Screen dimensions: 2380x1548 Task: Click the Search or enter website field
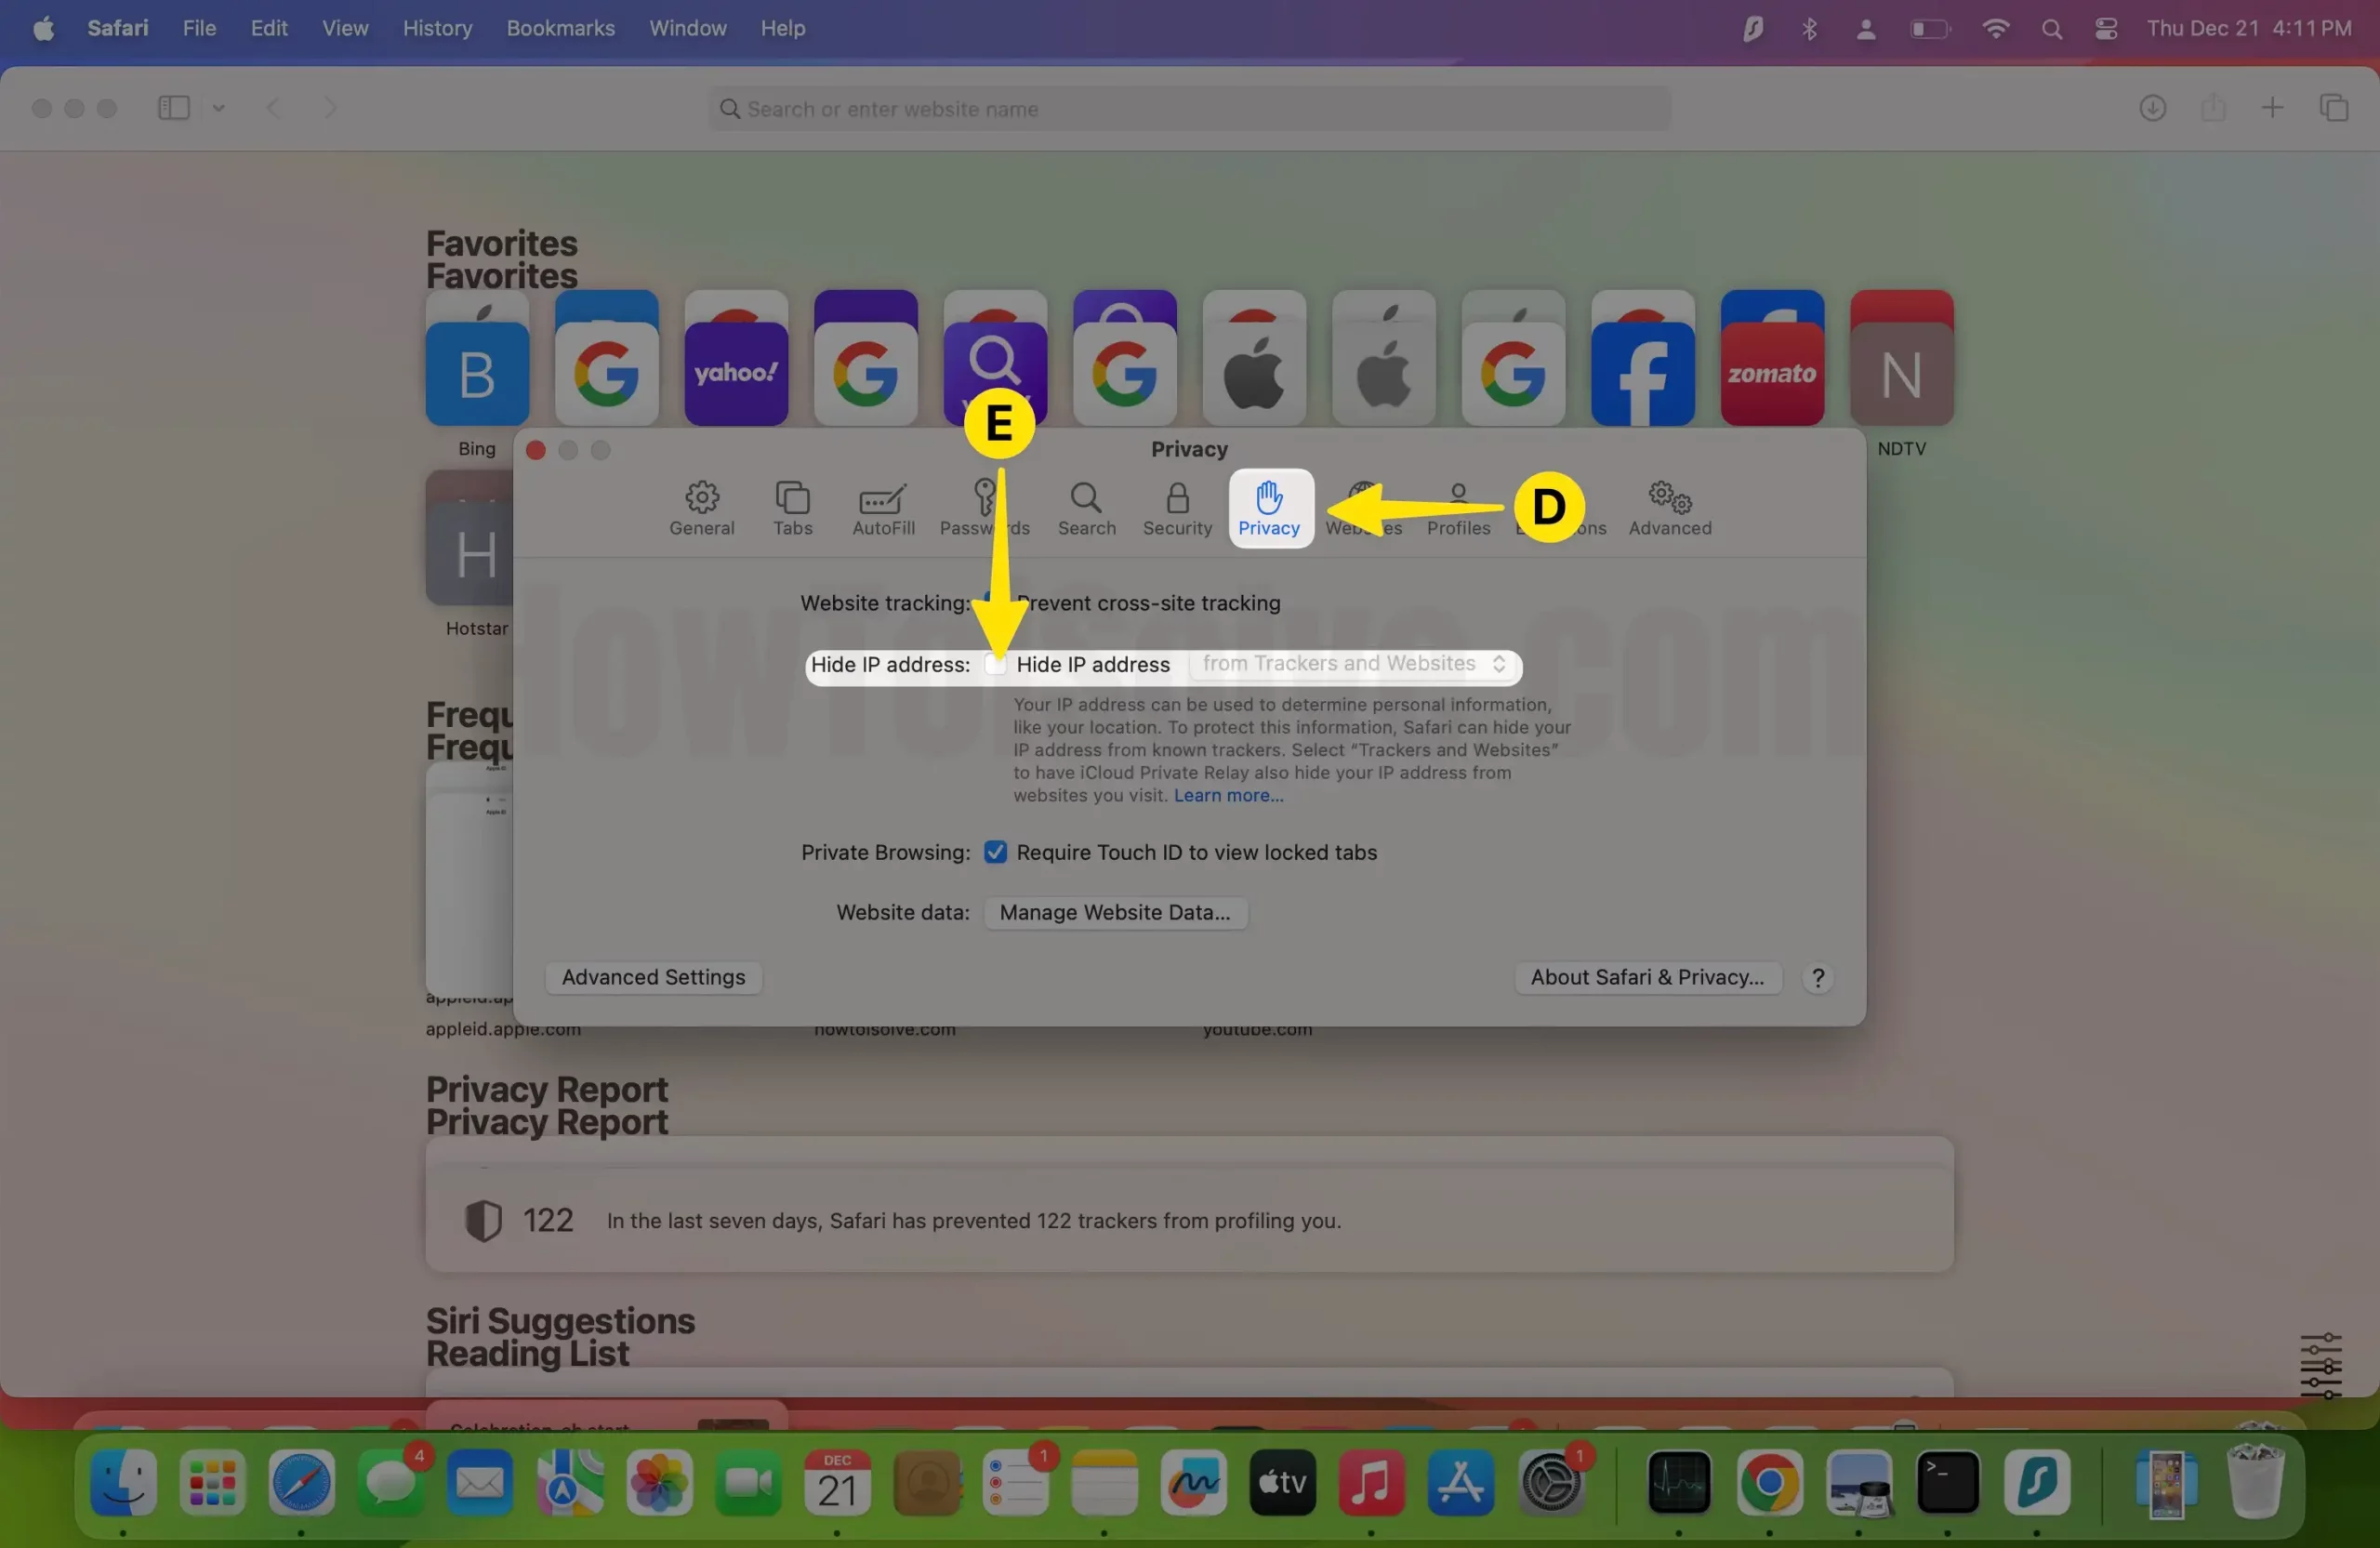1190,108
